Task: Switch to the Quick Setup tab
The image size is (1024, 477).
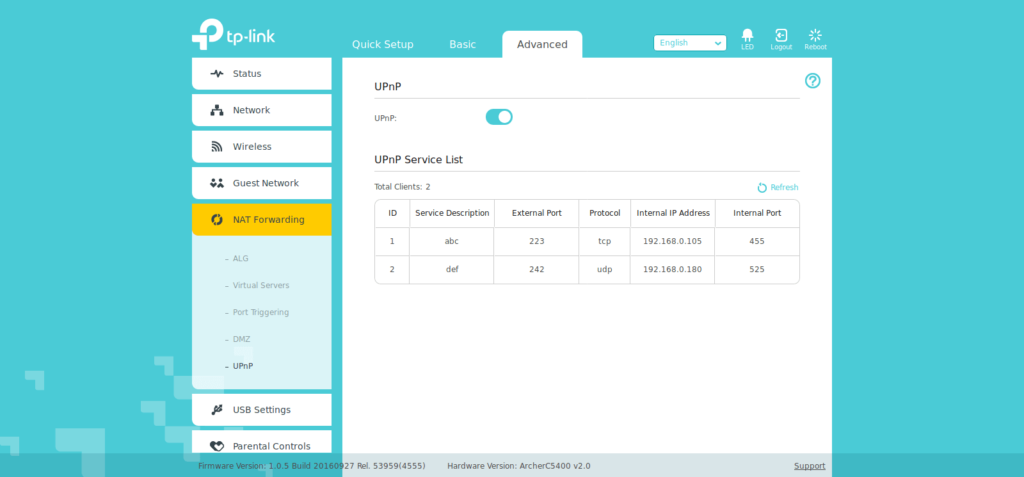Action: pyautogui.click(x=382, y=45)
